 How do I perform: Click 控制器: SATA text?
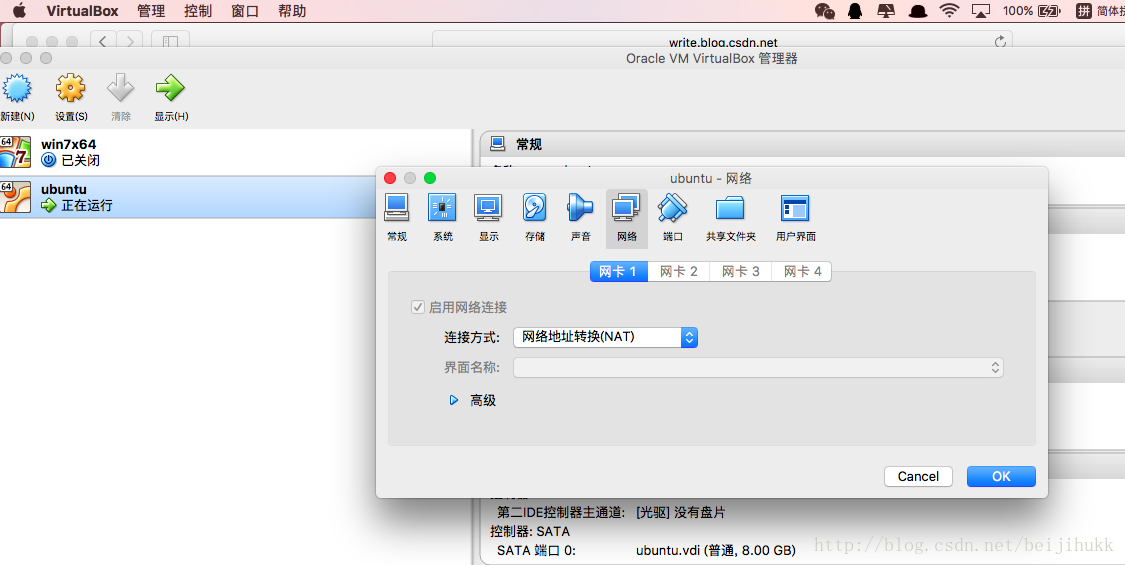[529, 531]
